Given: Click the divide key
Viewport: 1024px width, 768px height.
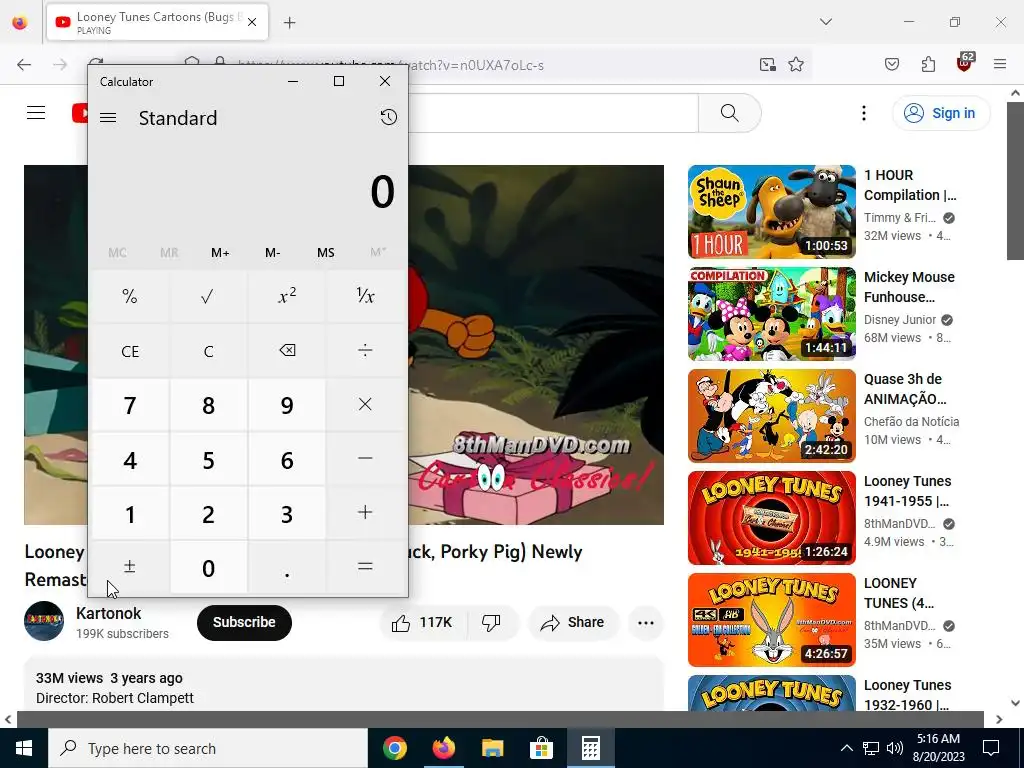Looking at the screenshot, I should tap(365, 351).
